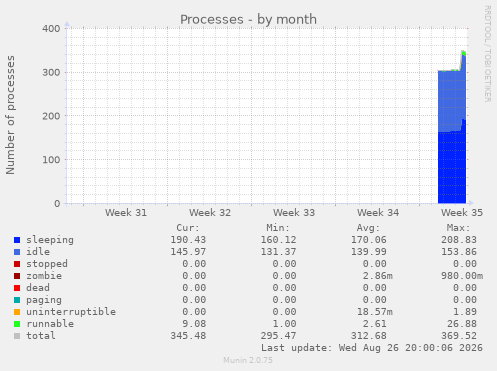This screenshot has height=371, width=497.
Task: Click total max value 369.52
Action: [x=459, y=336]
